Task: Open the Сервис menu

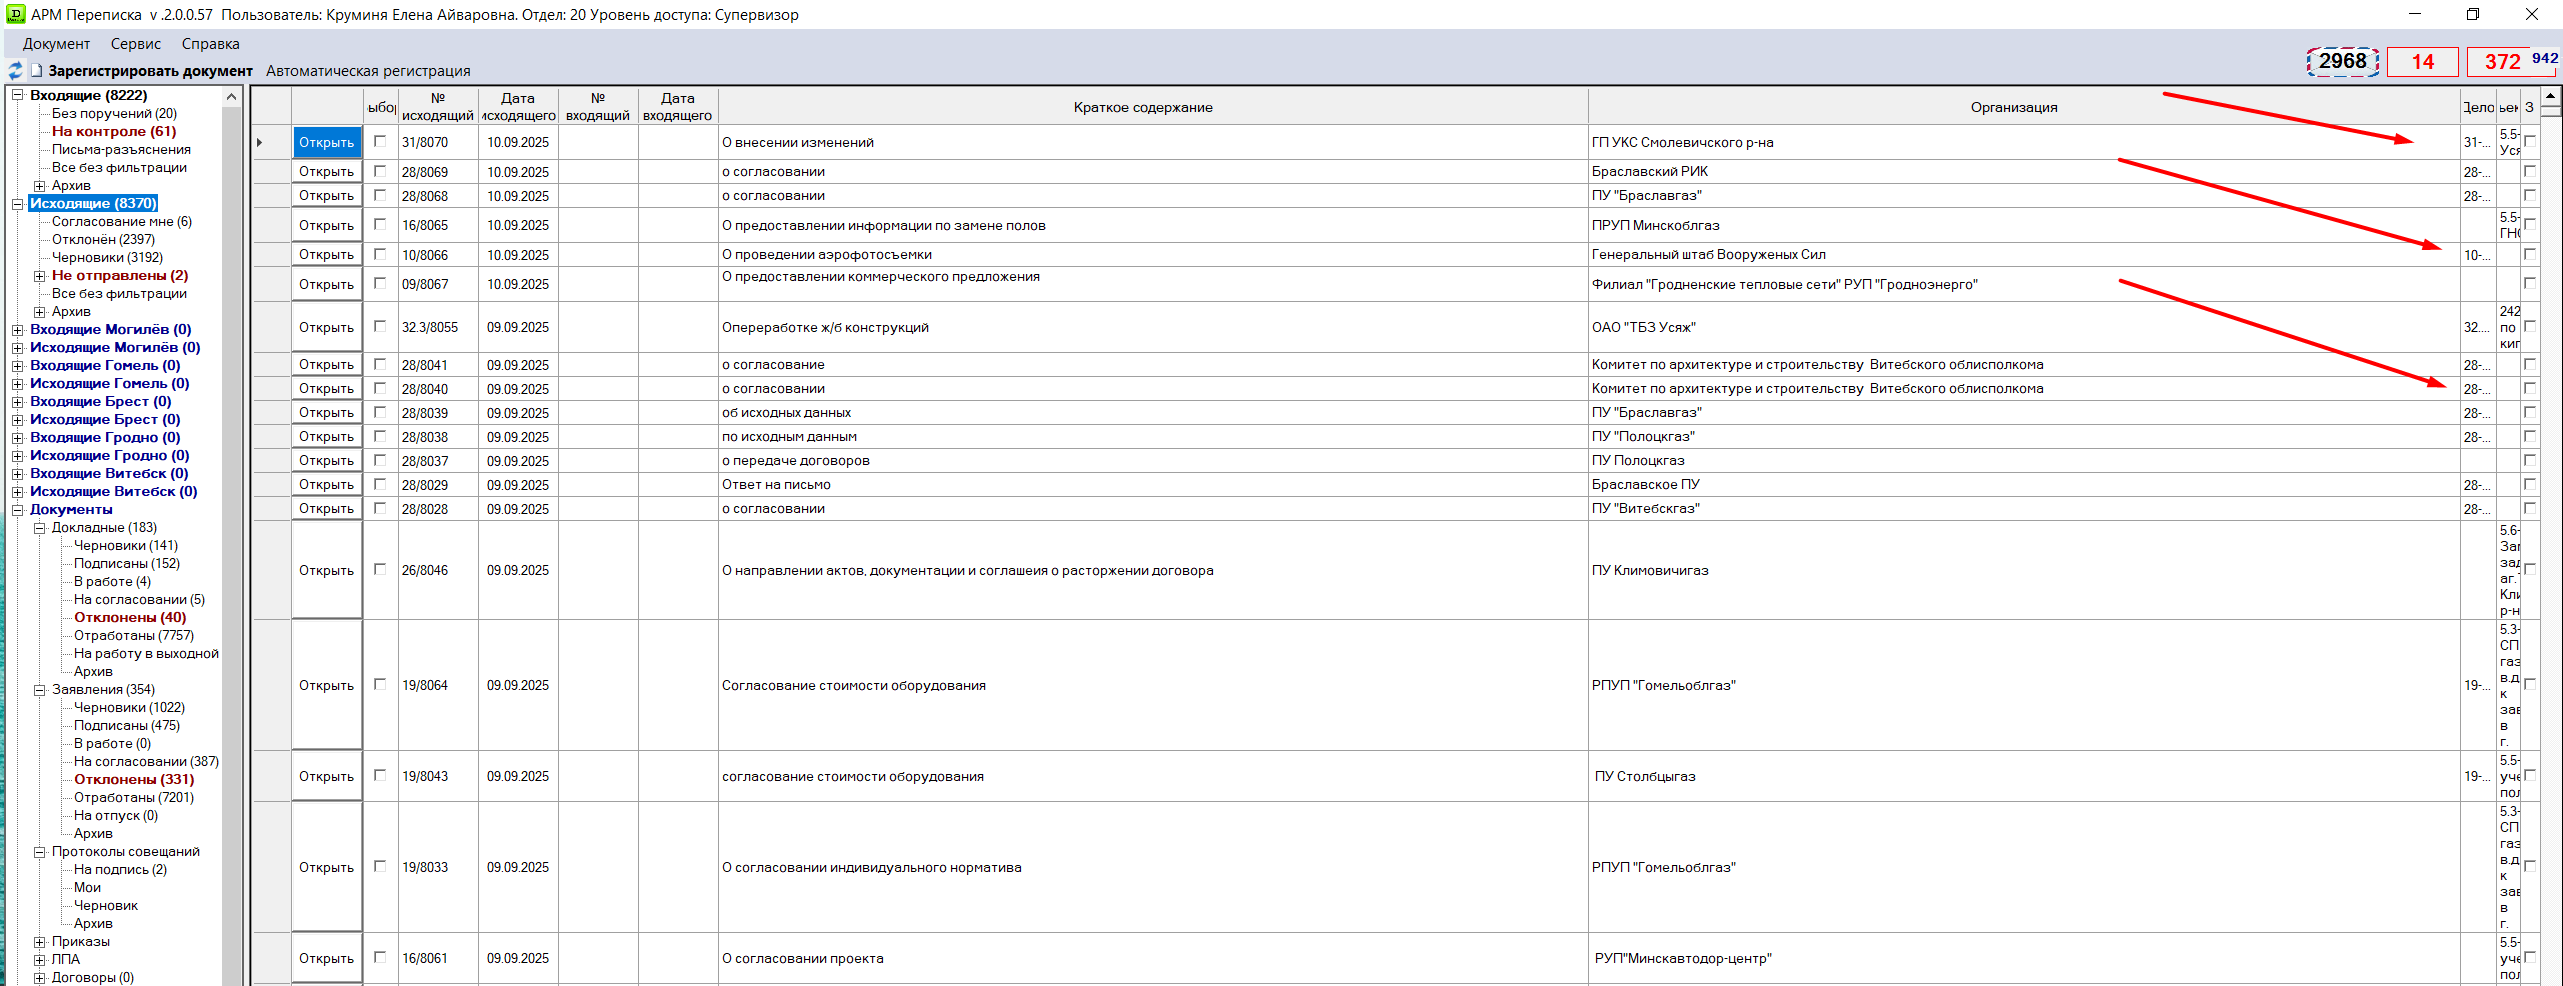Action: pos(135,44)
